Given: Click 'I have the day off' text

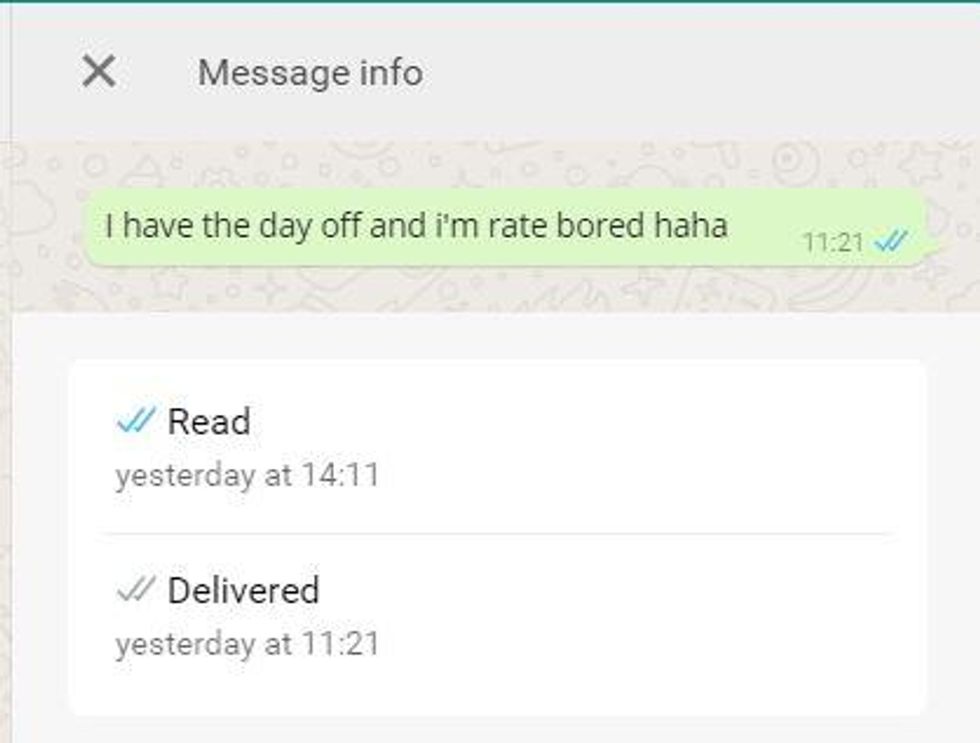Looking at the screenshot, I should click(232, 226).
